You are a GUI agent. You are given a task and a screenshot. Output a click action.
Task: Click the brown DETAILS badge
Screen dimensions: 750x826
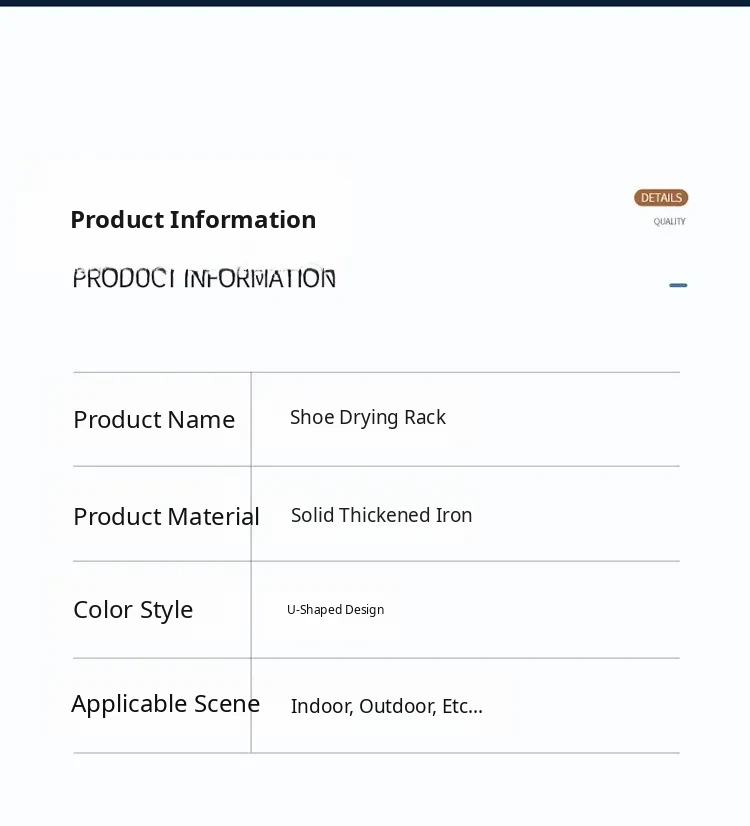pyautogui.click(x=661, y=198)
